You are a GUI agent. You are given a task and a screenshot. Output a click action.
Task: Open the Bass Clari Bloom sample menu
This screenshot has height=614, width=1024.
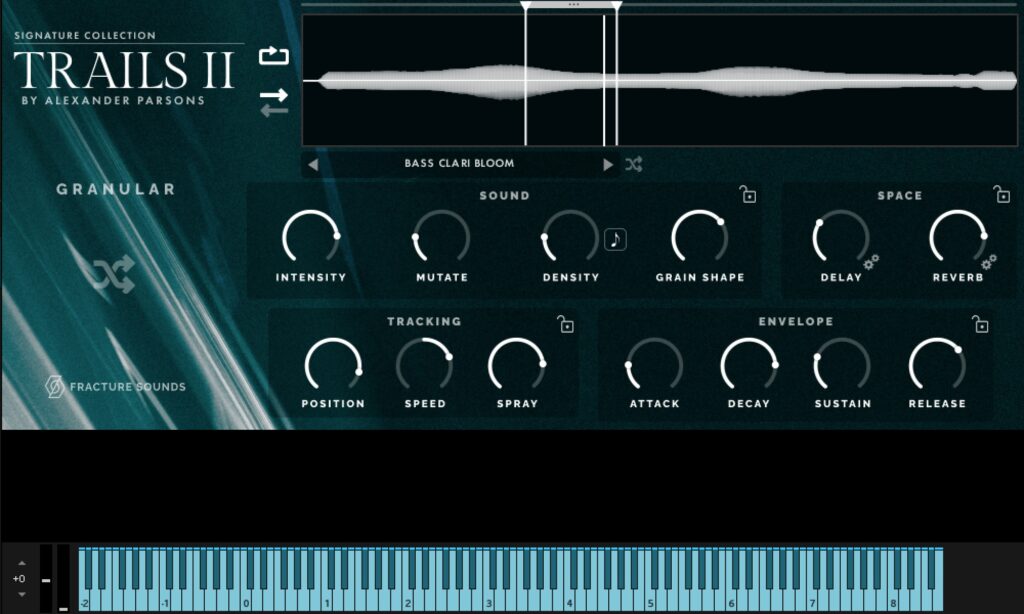pos(459,163)
